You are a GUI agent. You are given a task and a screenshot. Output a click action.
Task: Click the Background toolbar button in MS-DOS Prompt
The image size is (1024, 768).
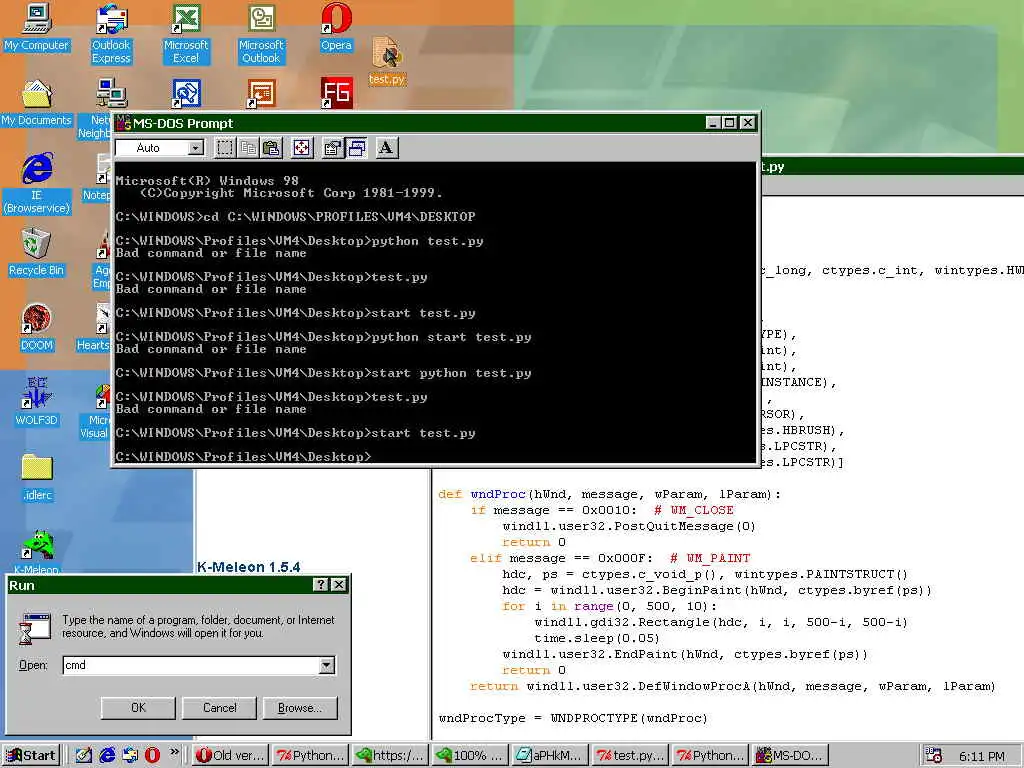click(x=357, y=148)
